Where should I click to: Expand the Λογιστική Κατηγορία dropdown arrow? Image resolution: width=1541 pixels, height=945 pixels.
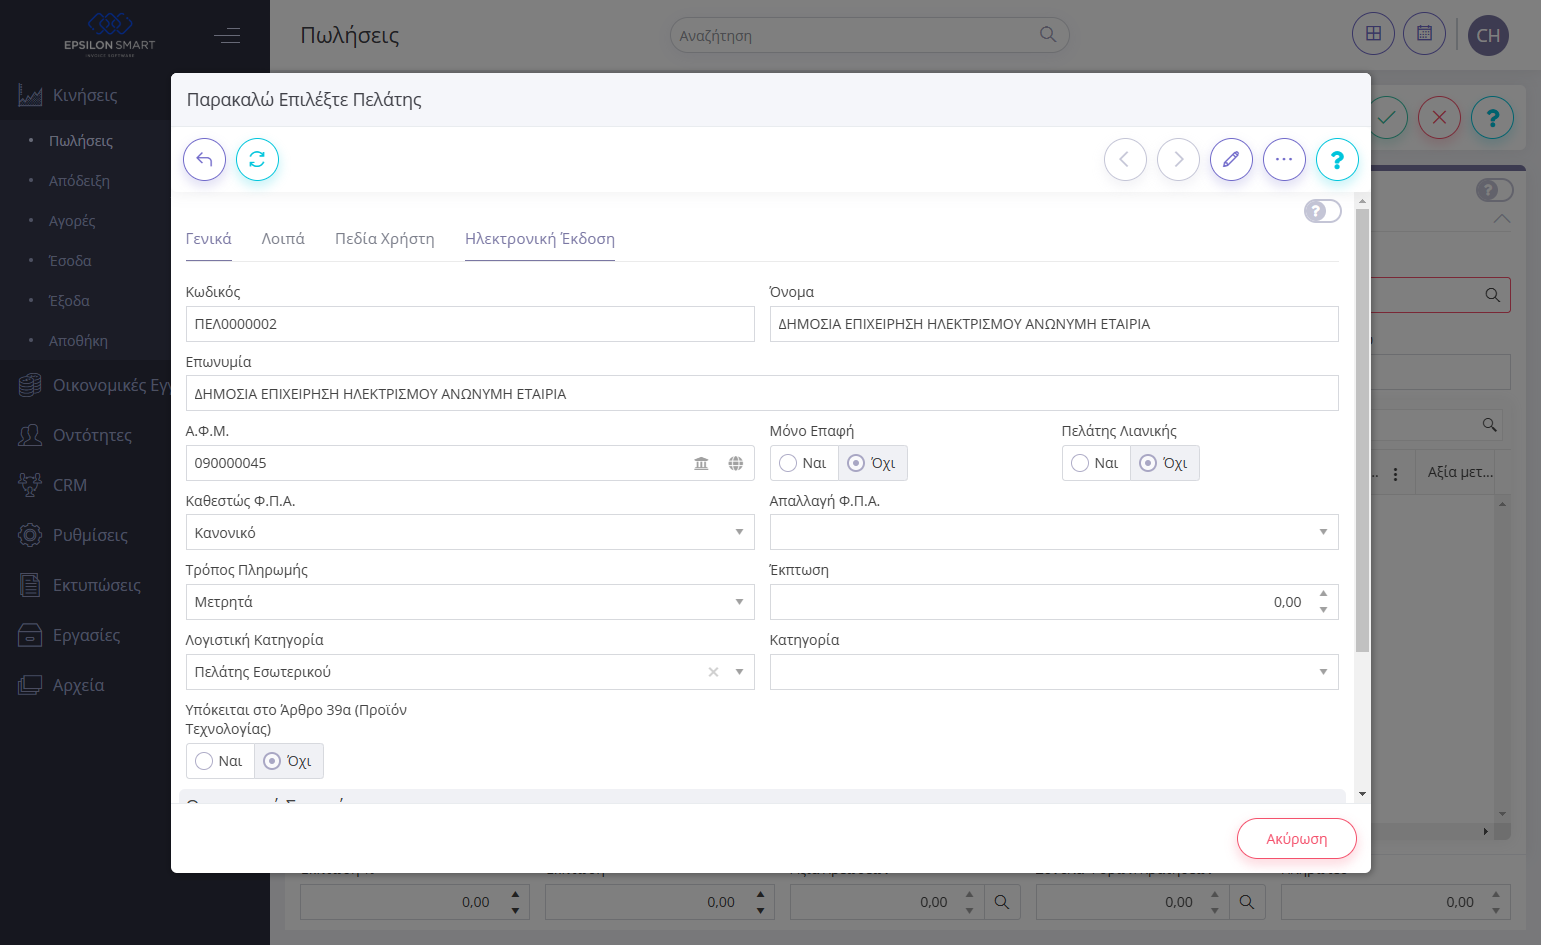(739, 672)
